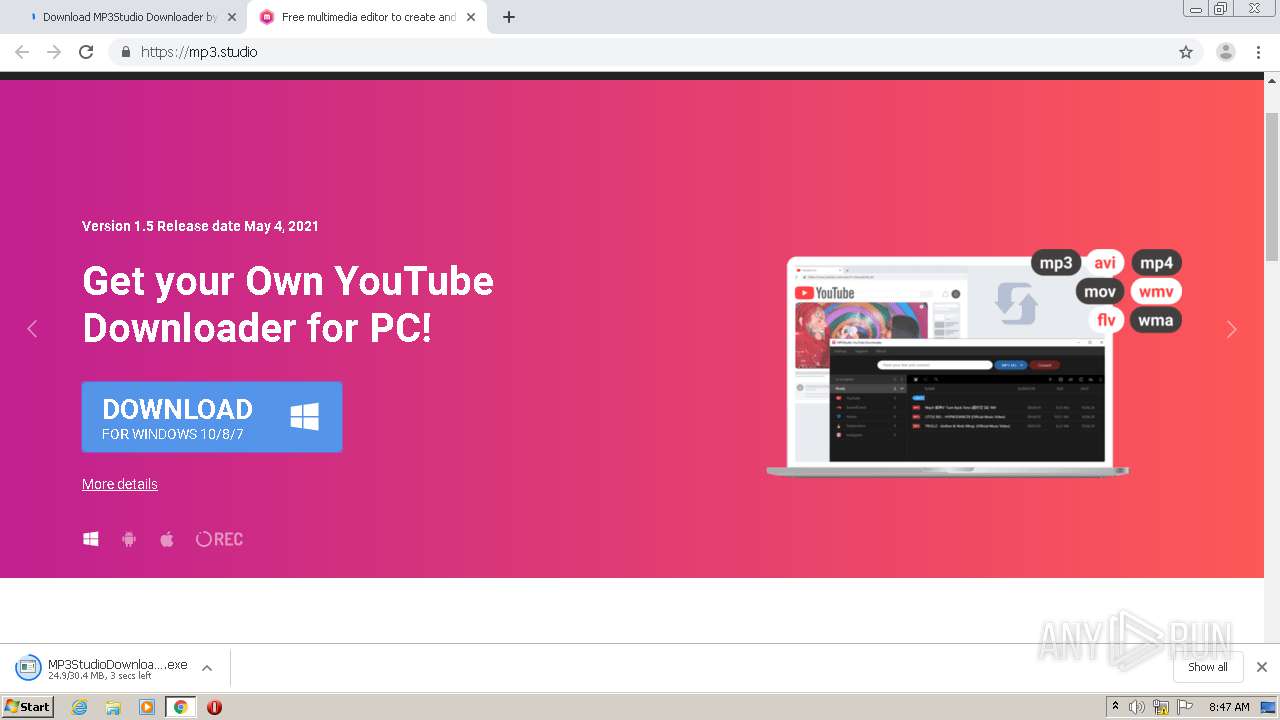Show hidden system tray icons

pyautogui.click(x=1115, y=707)
